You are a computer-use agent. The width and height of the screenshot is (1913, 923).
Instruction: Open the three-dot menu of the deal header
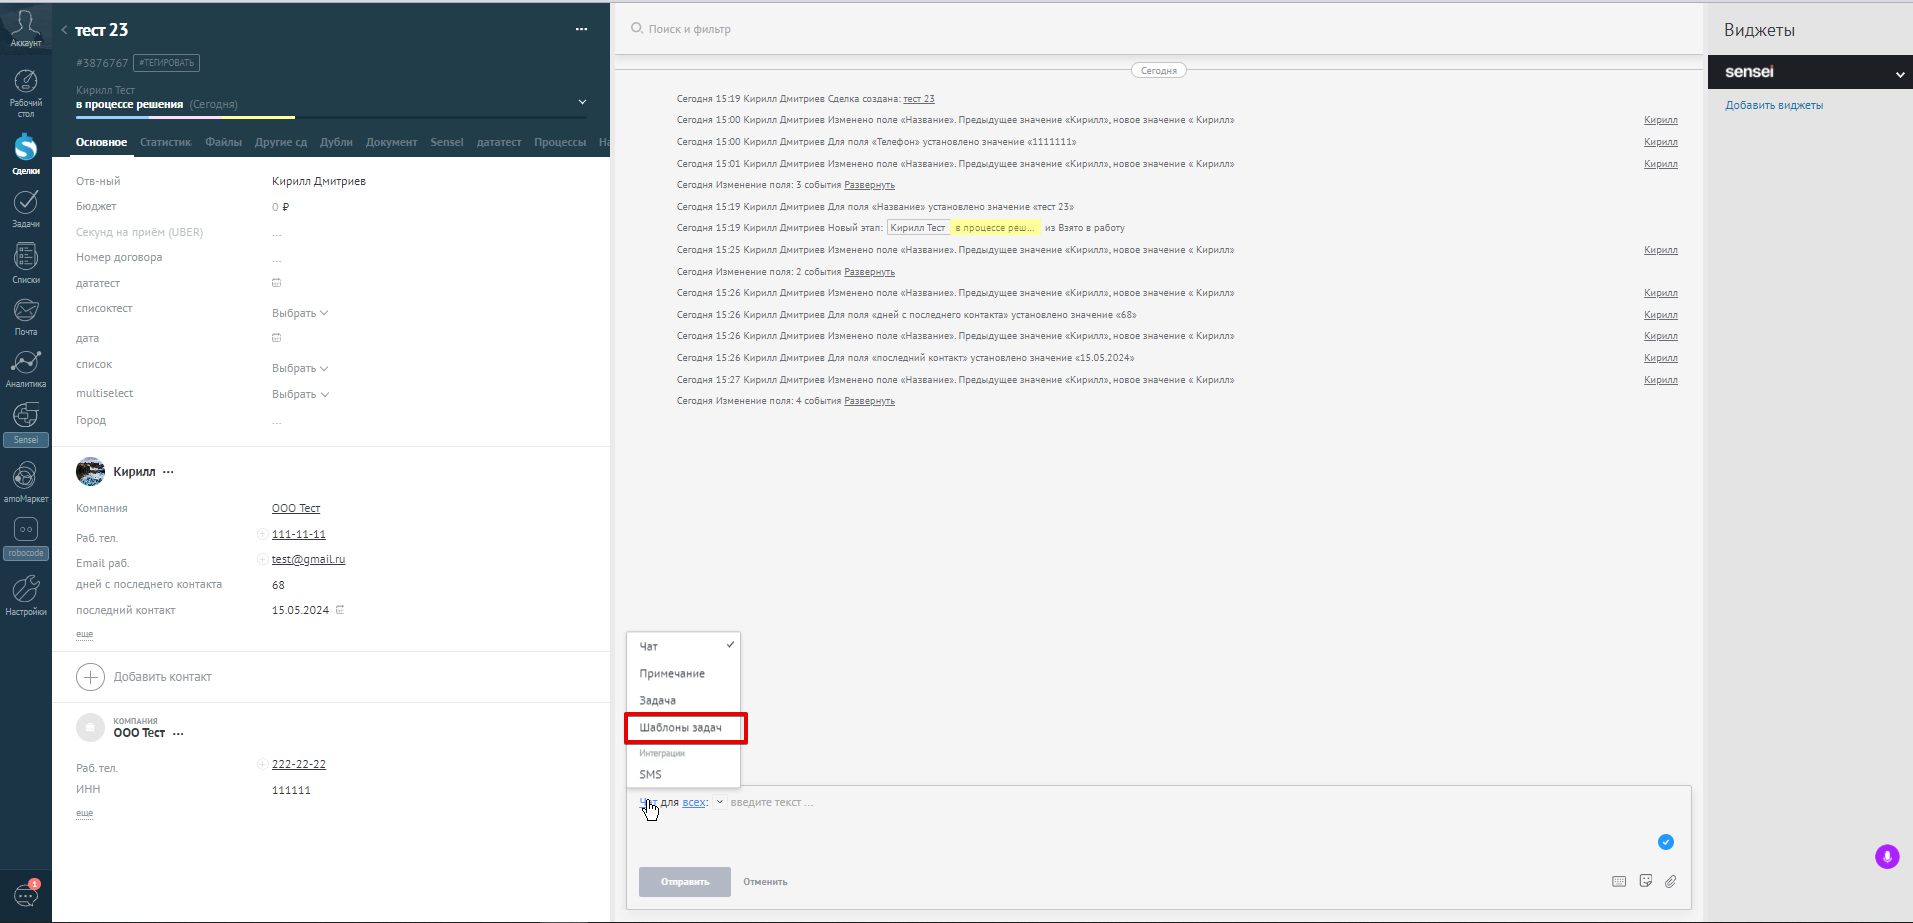coord(581,29)
